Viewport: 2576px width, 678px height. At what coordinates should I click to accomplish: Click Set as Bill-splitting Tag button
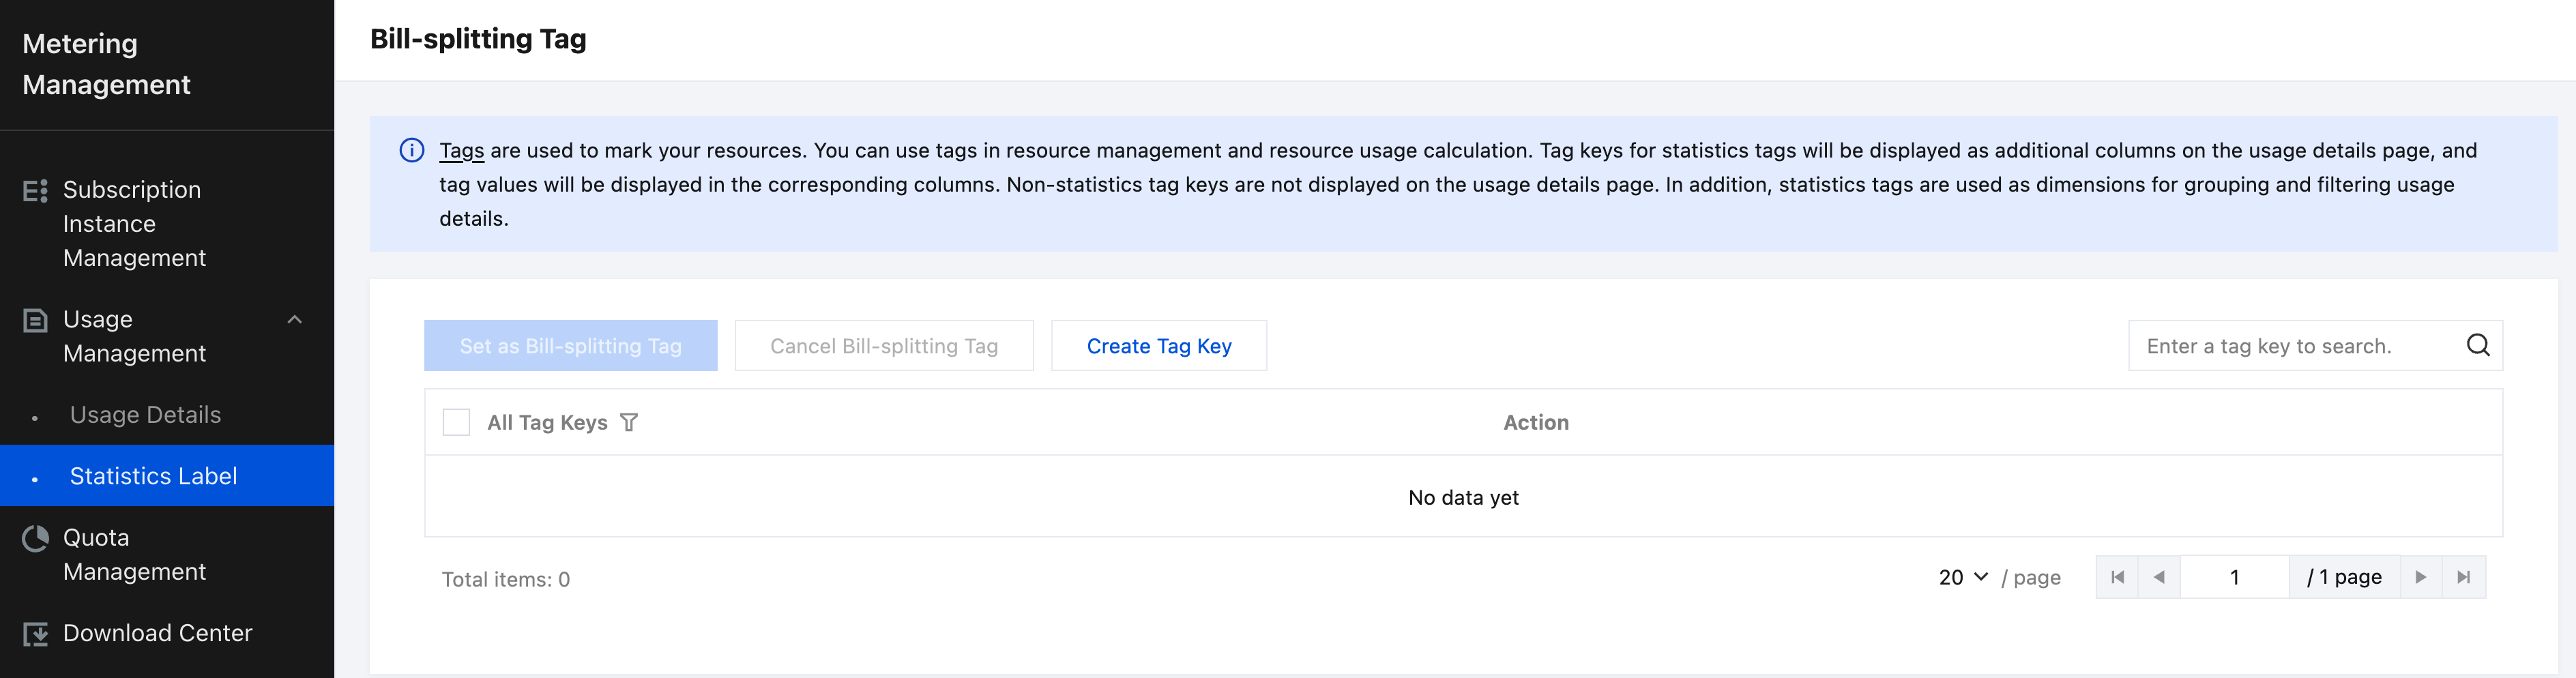tap(571, 346)
